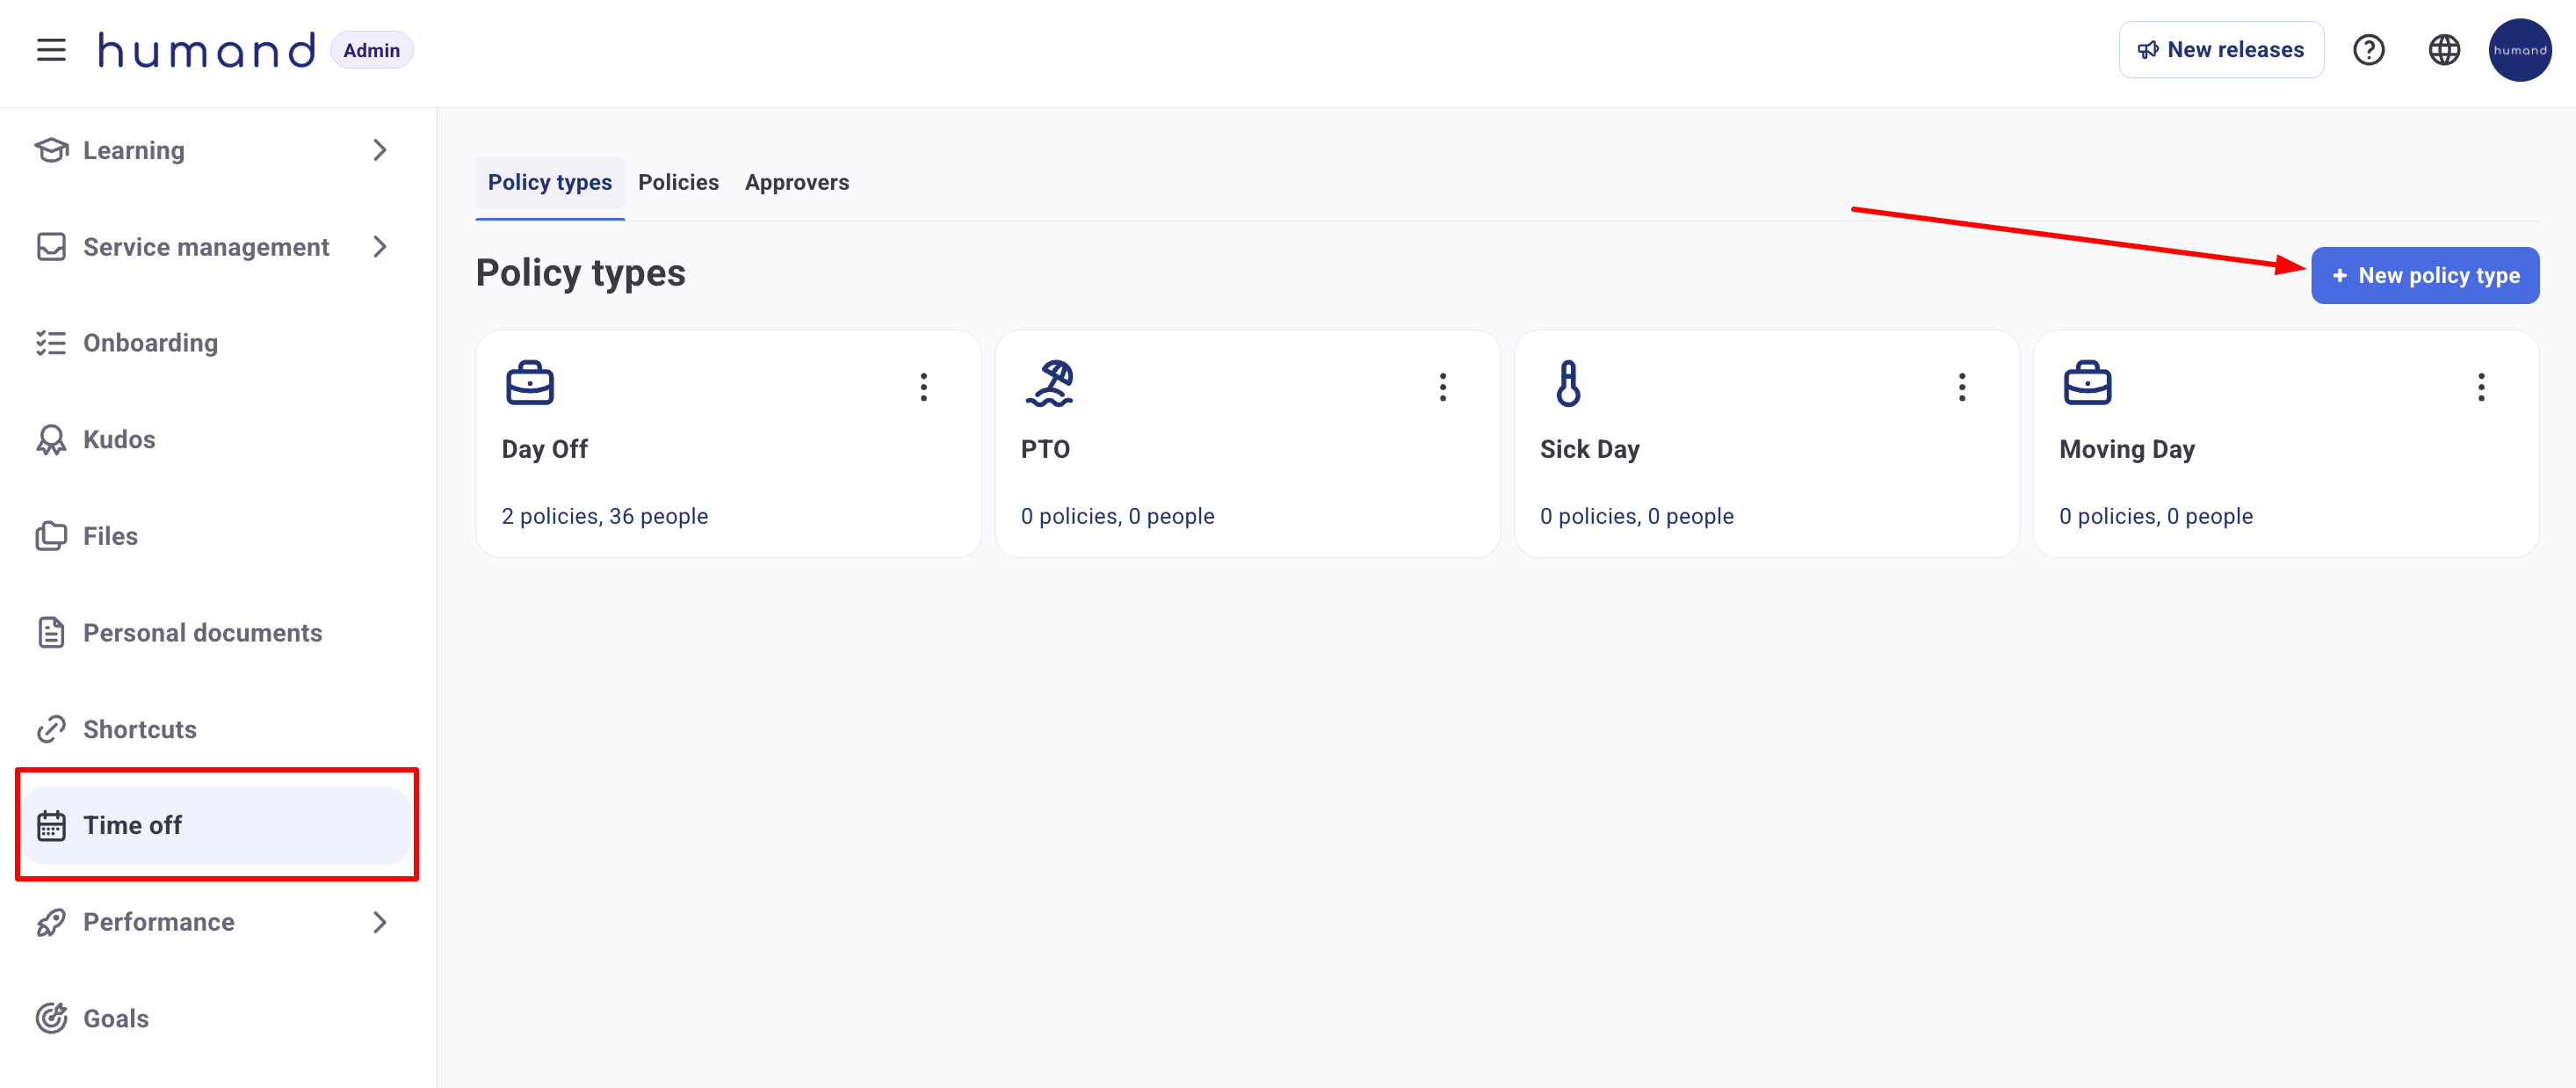This screenshot has width=2576, height=1088.
Task: Switch to the Approvers tab
Action: [x=796, y=182]
